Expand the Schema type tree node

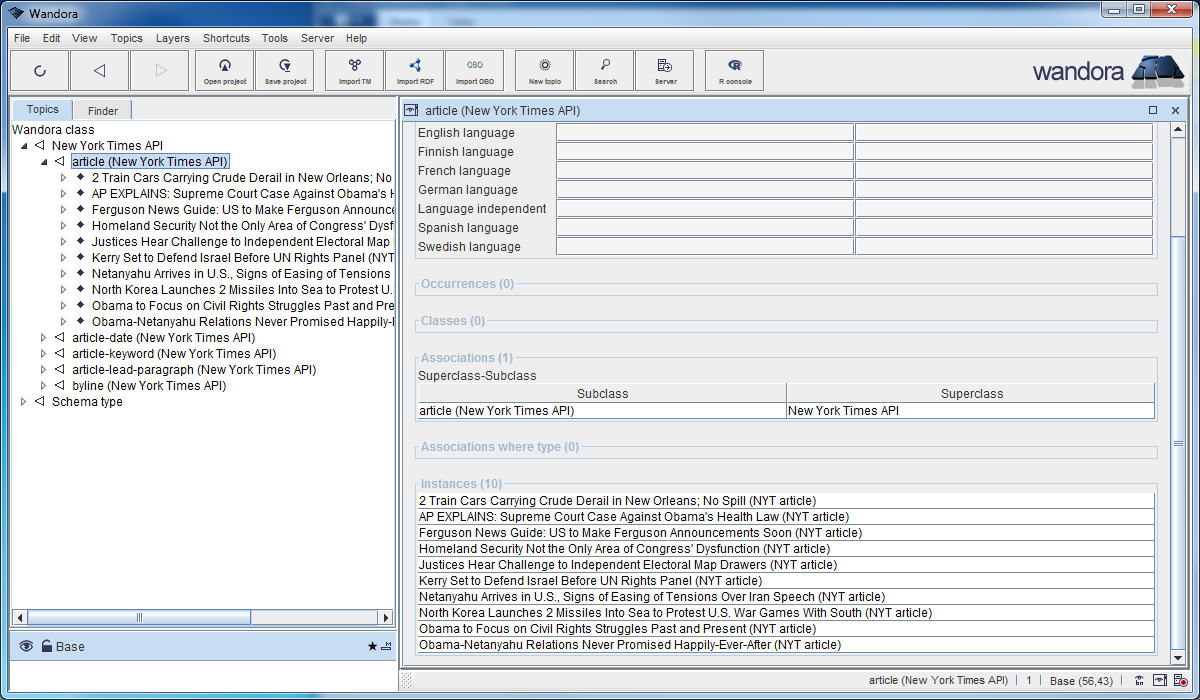(x=23, y=402)
